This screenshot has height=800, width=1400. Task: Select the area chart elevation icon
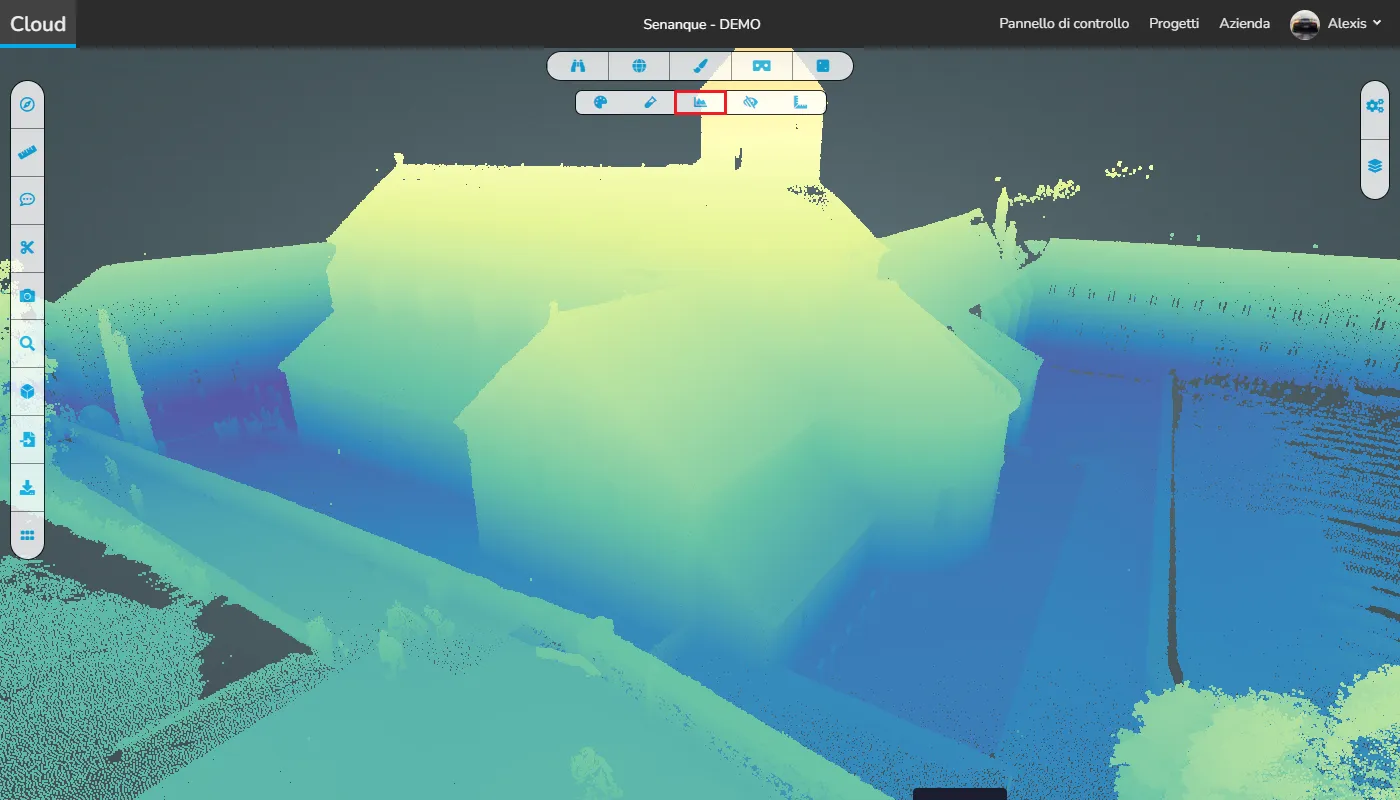(x=700, y=102)
